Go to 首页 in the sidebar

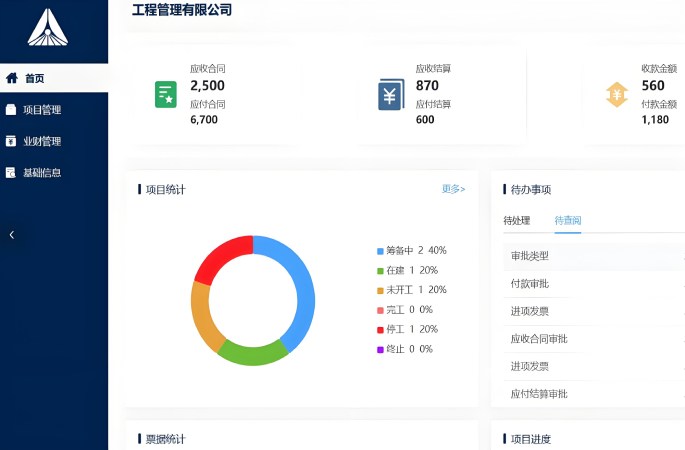click(35, 78)
